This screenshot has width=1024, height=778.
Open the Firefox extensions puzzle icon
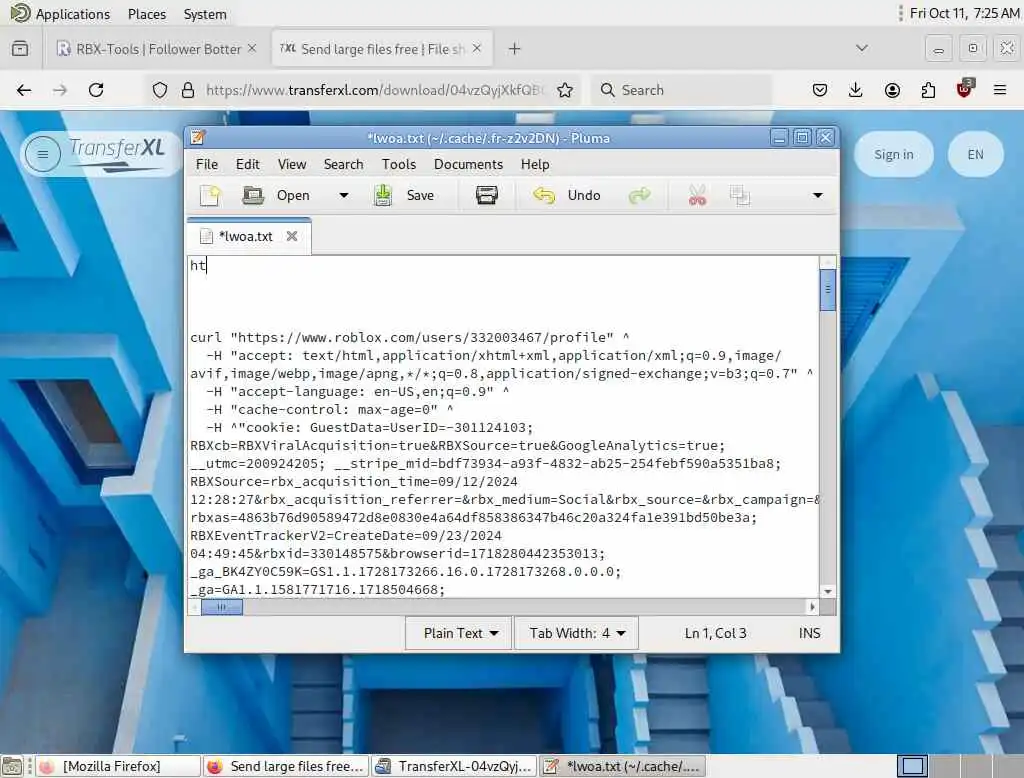point(928,90)
